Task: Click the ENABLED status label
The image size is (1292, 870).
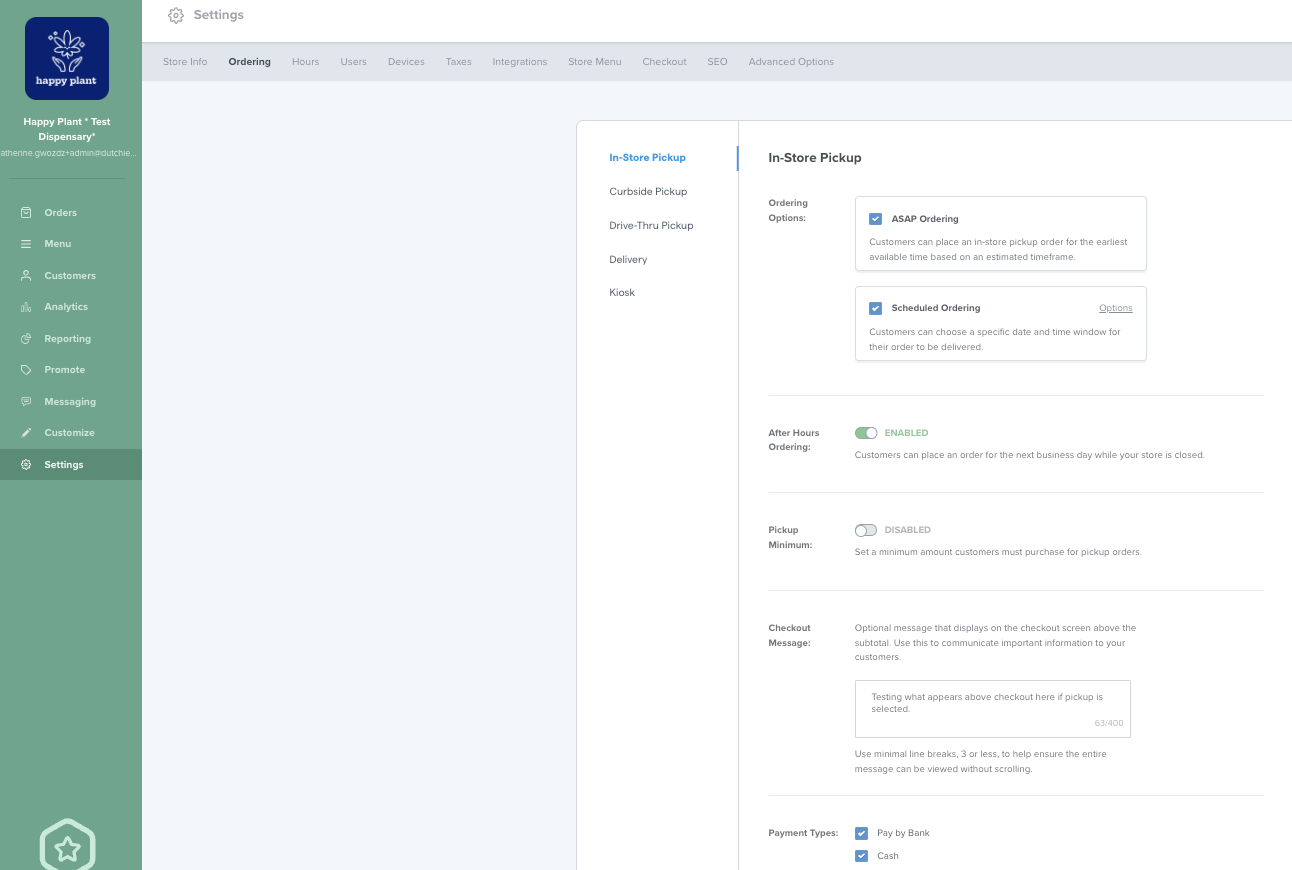Action: click(906, 433)
